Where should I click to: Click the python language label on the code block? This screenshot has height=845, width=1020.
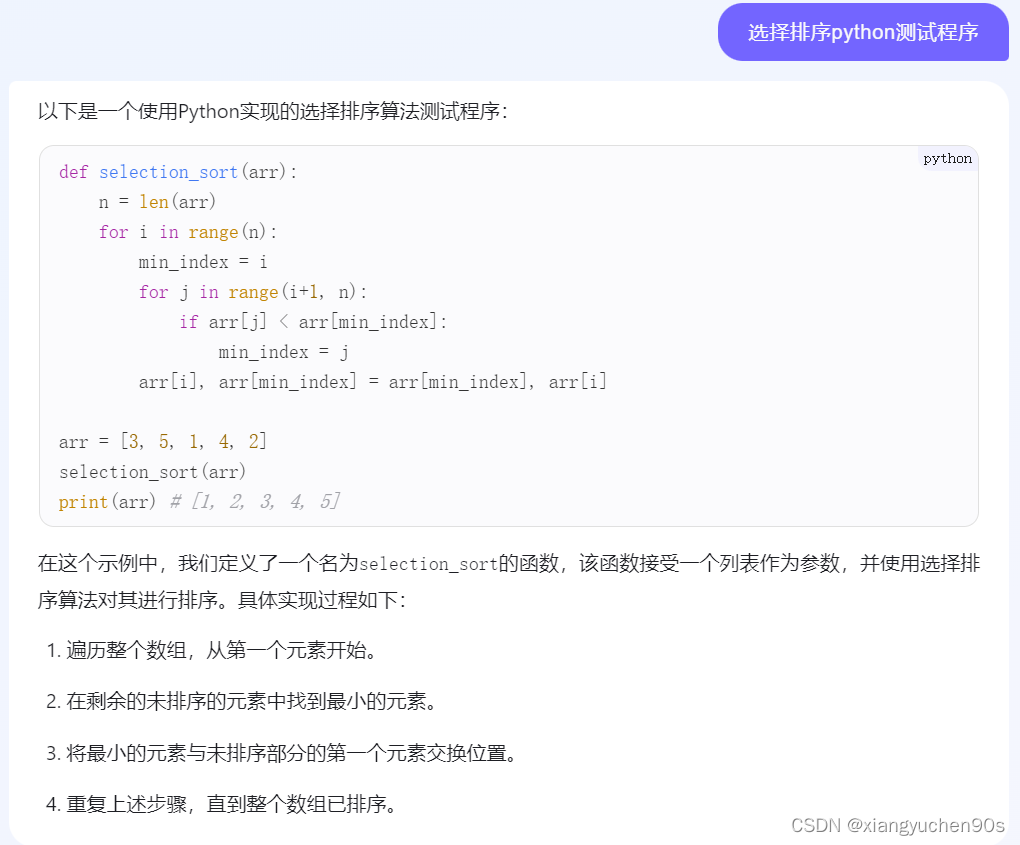pyautogui.click(x=945, y=158)
